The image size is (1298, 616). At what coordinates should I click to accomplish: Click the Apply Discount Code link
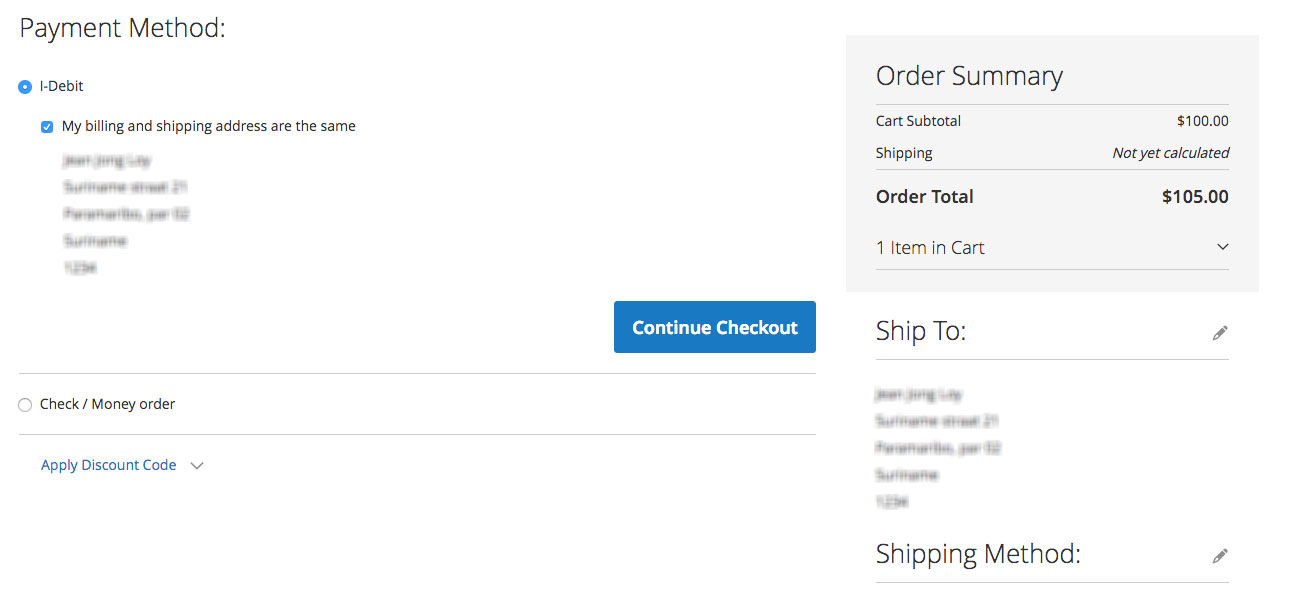[x=108, y=465]
